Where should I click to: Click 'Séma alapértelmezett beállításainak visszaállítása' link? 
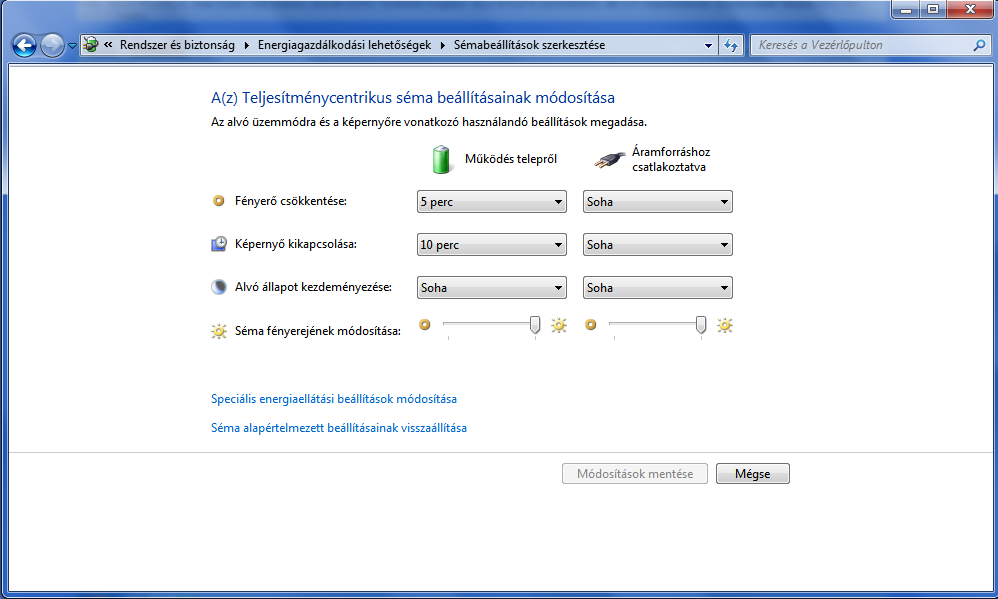tap(339, 428)
